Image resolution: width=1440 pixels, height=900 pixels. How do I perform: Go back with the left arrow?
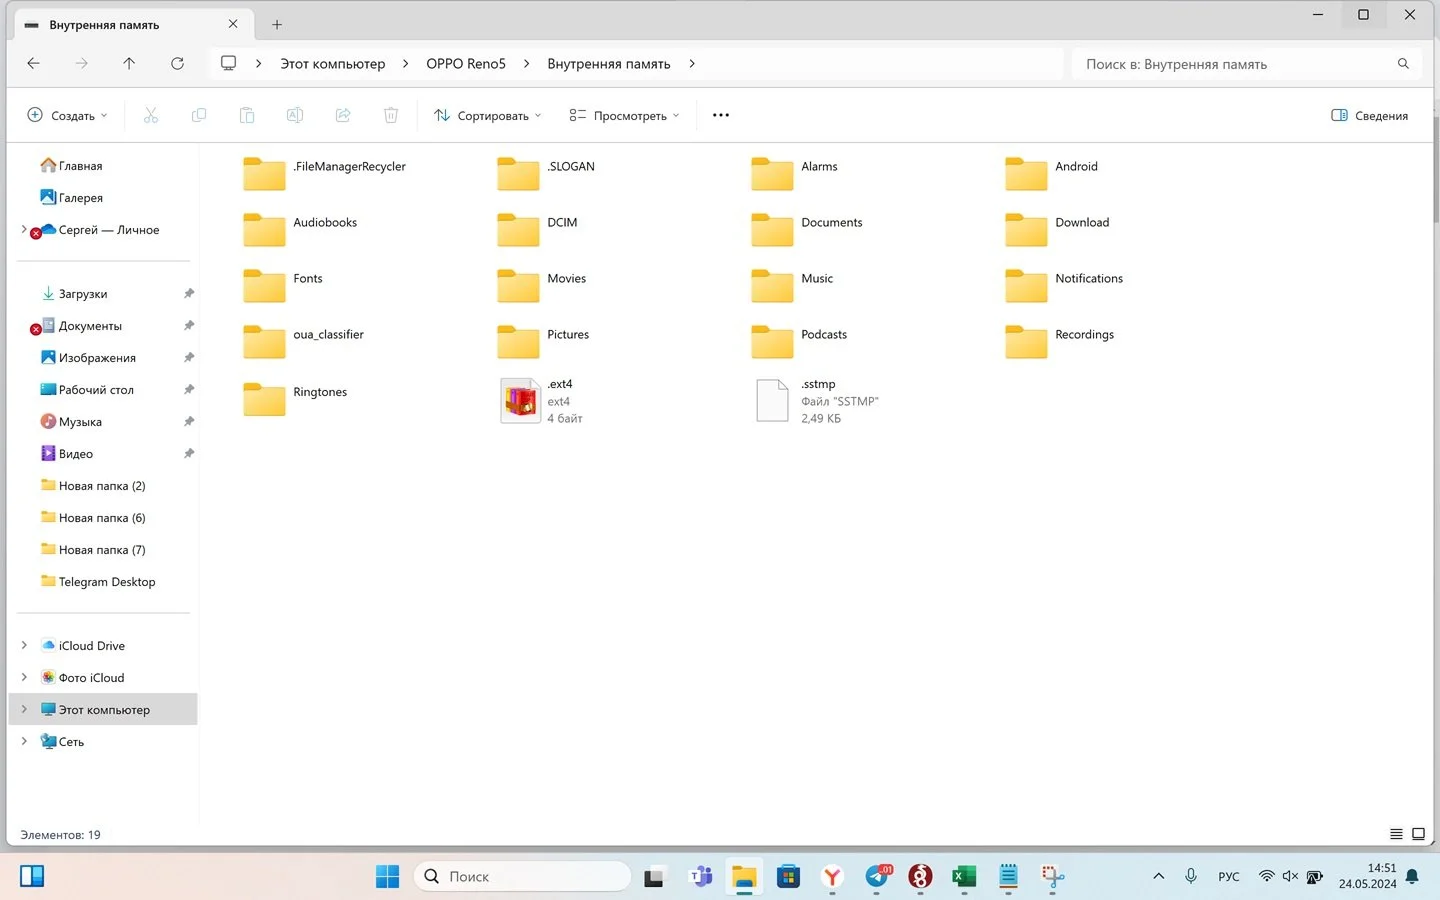point(33,63)
